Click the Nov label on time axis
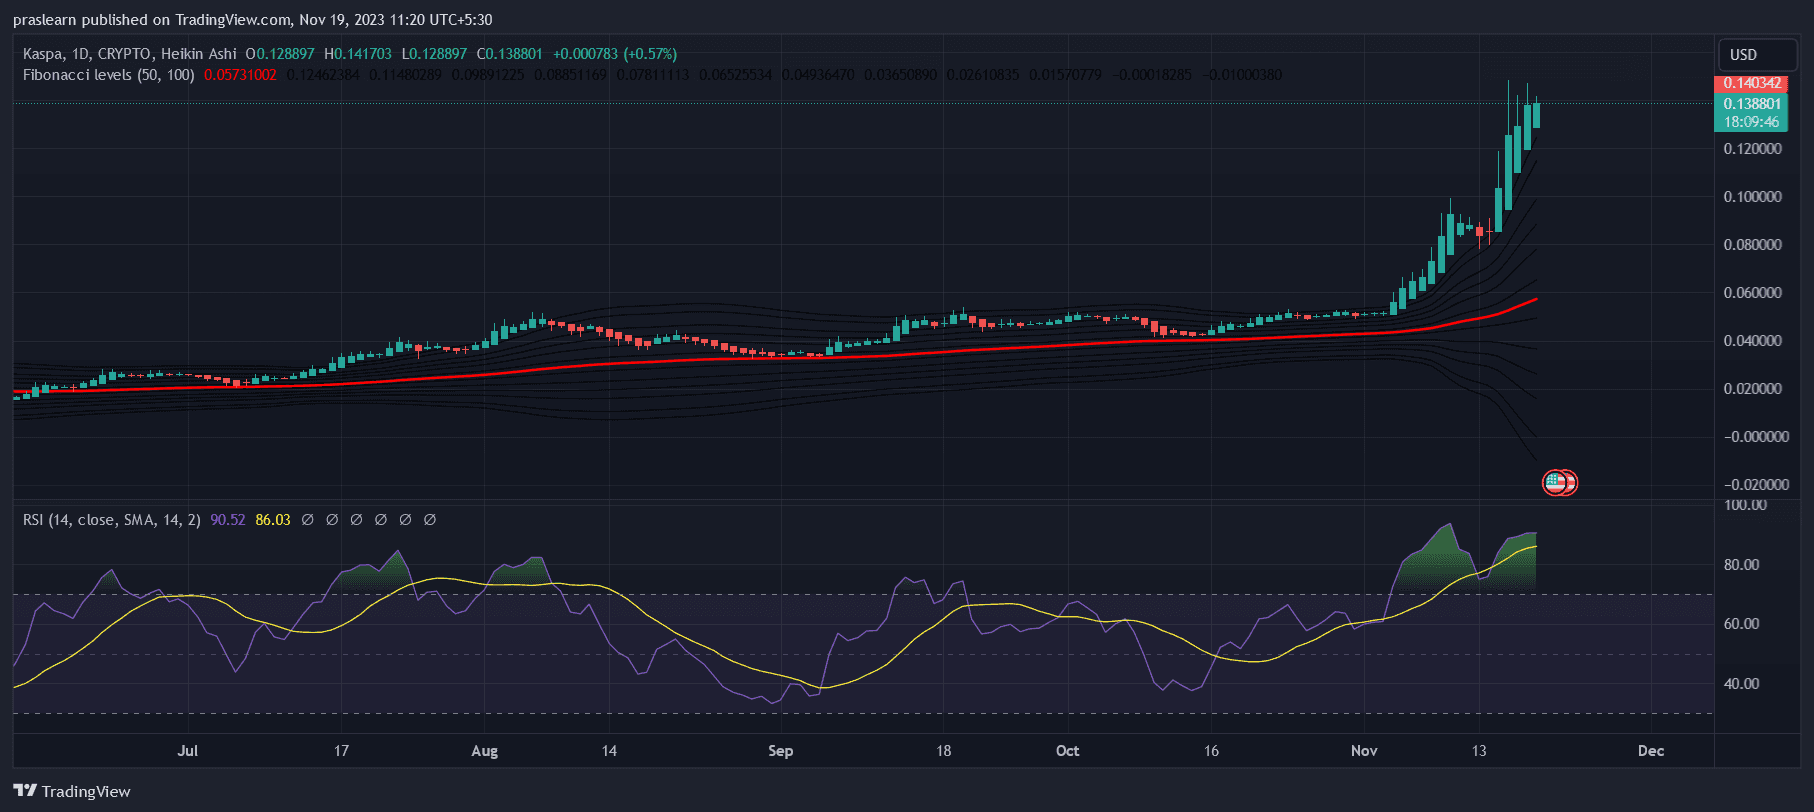 pyautogui.click(x=1363, y=751)
